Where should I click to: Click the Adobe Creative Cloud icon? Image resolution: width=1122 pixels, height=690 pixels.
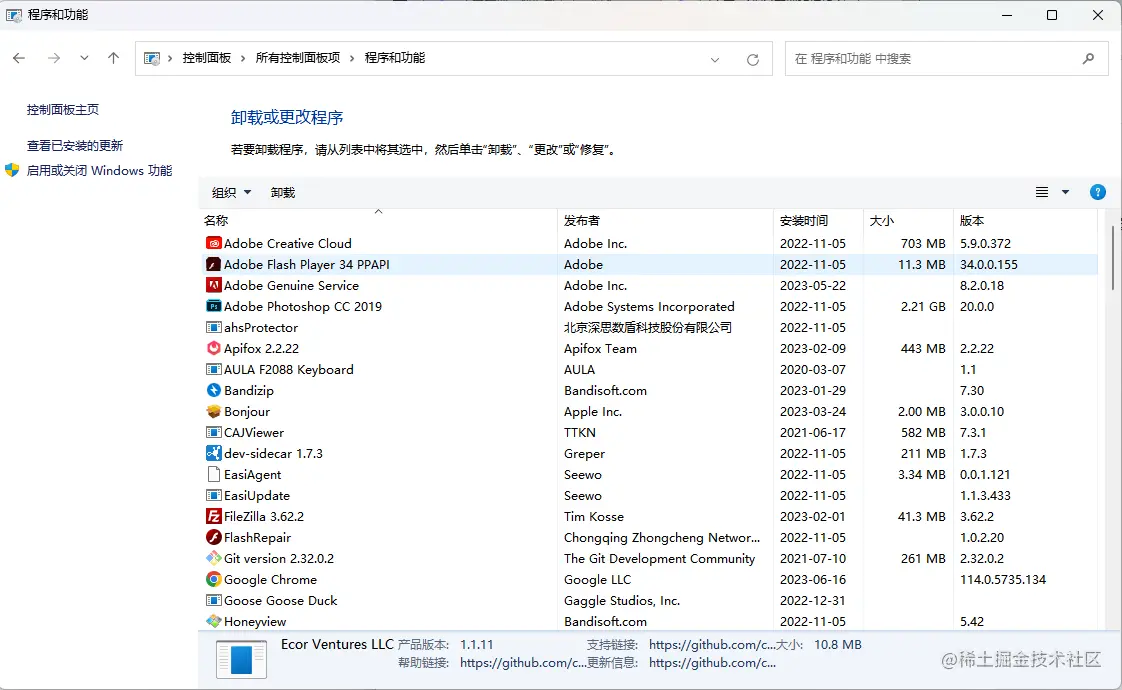point(213,243)
